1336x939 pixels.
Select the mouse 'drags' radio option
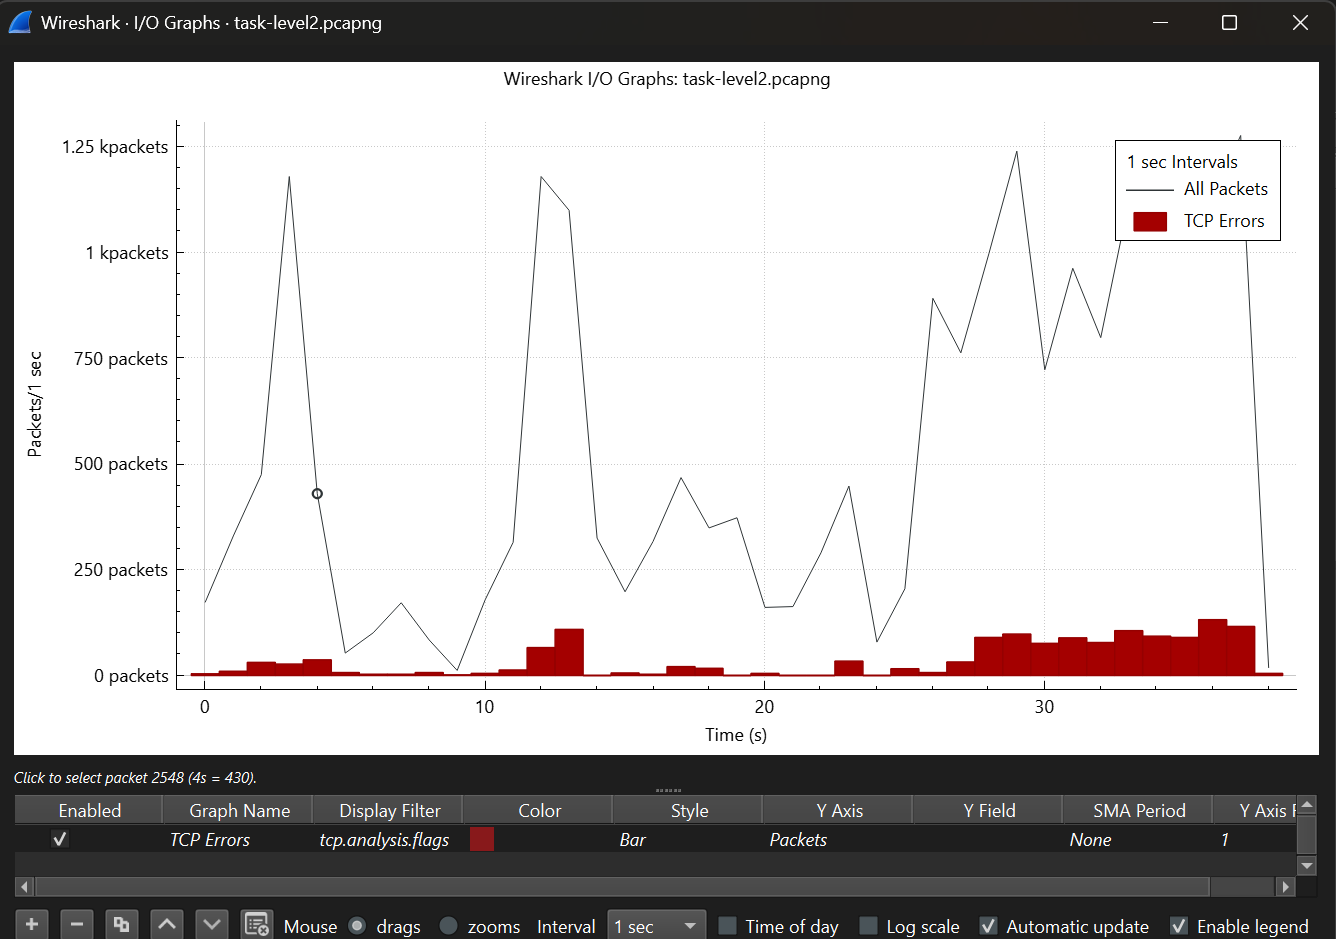pyautogui.click(x=357, y=926)
